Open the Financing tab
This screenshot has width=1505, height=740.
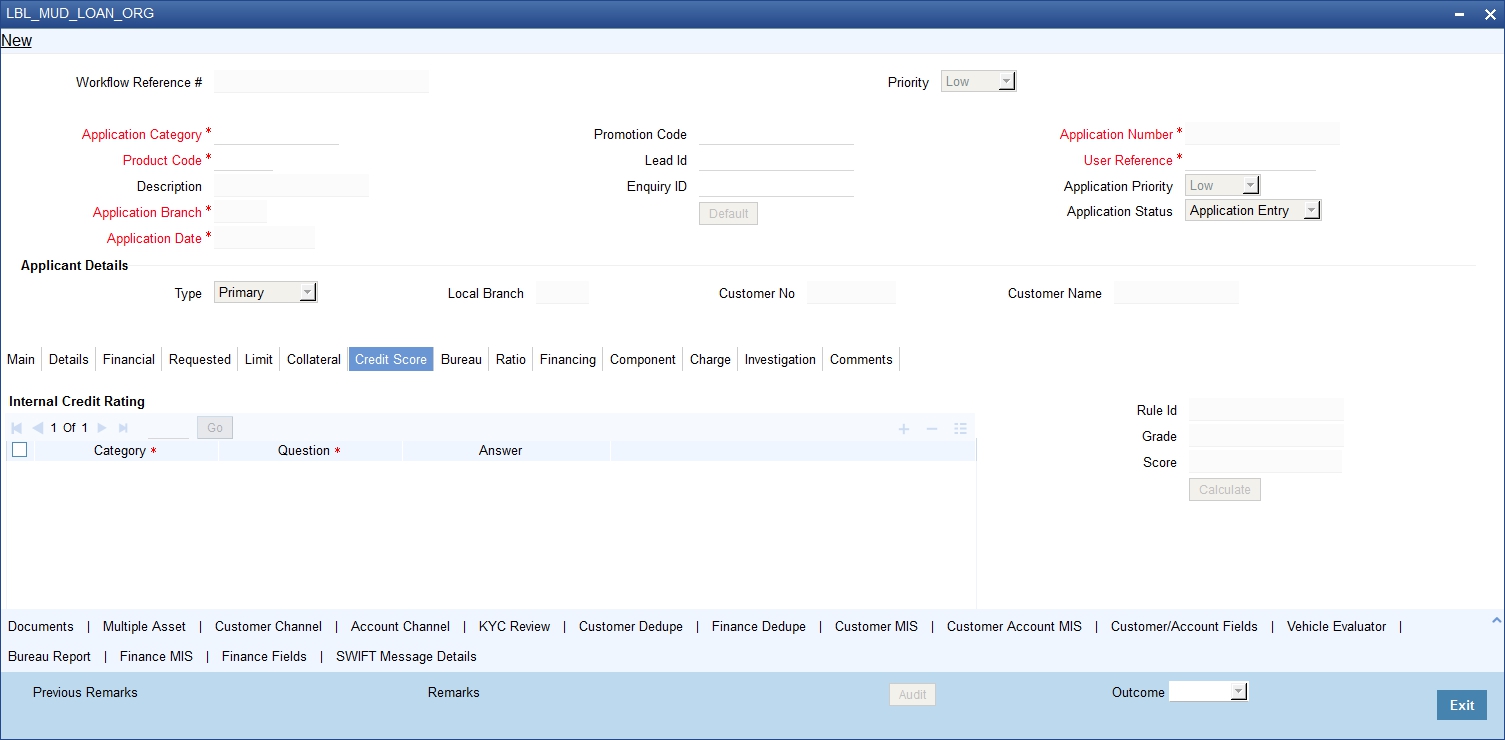coord(568,359)
